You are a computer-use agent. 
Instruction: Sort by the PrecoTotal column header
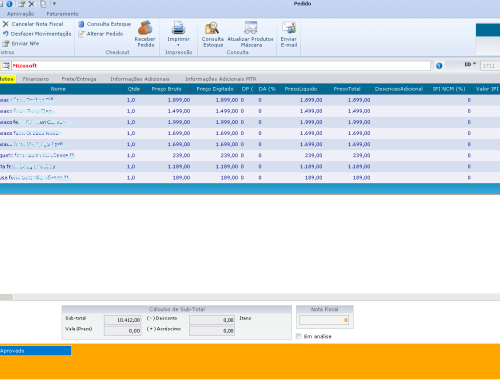(347, 89)
